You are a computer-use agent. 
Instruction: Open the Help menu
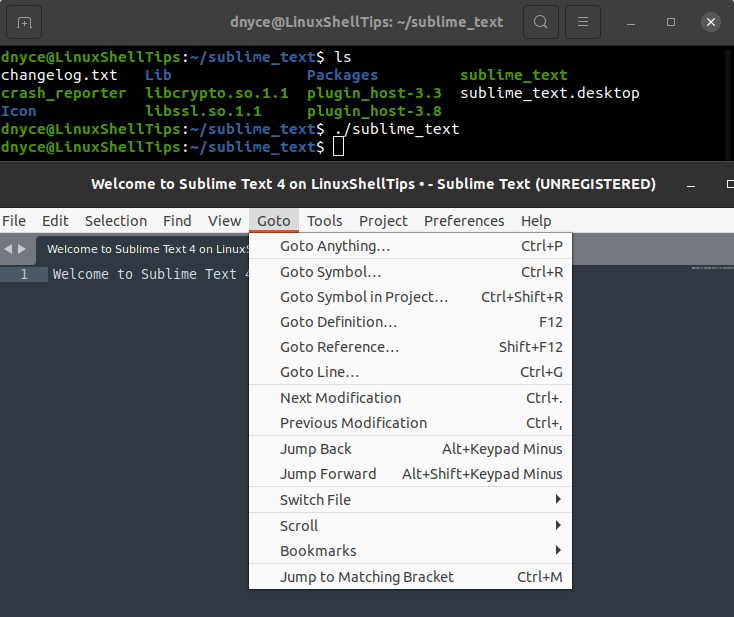[x=536, y=220]
